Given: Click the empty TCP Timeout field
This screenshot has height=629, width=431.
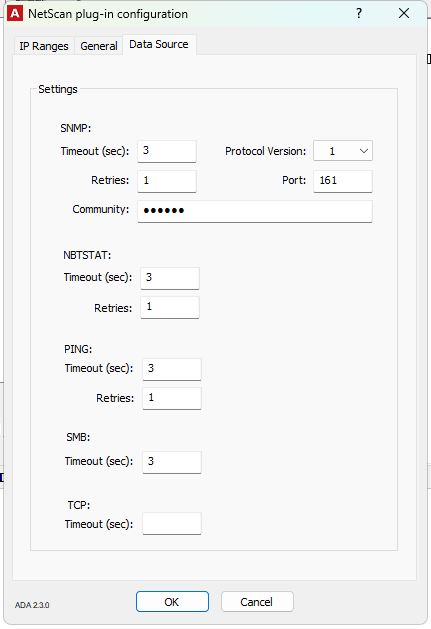Looking at the screenshot, I should tap(172, 523).
